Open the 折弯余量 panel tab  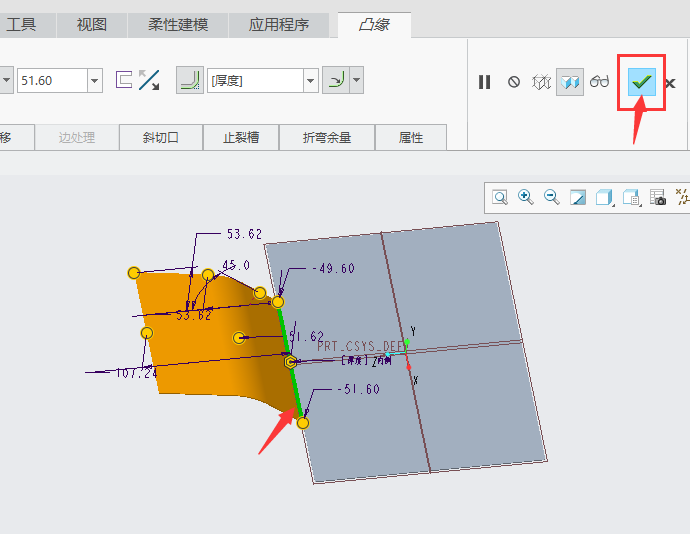pyautogui.click(x=327, y=138)
